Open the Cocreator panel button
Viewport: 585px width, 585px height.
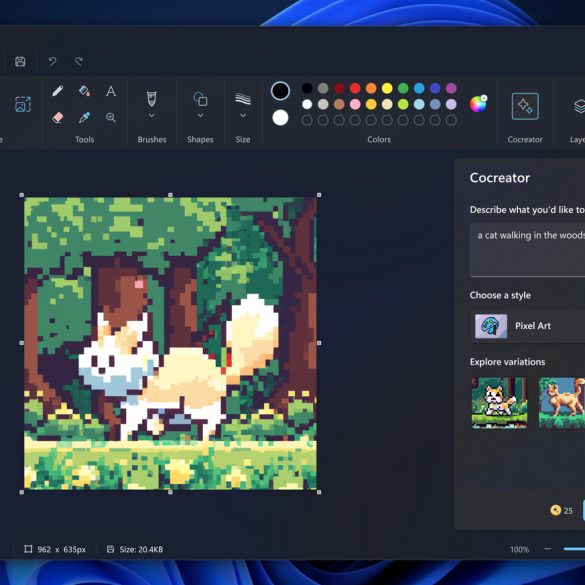pyautogui.click(x=525, y=106)
